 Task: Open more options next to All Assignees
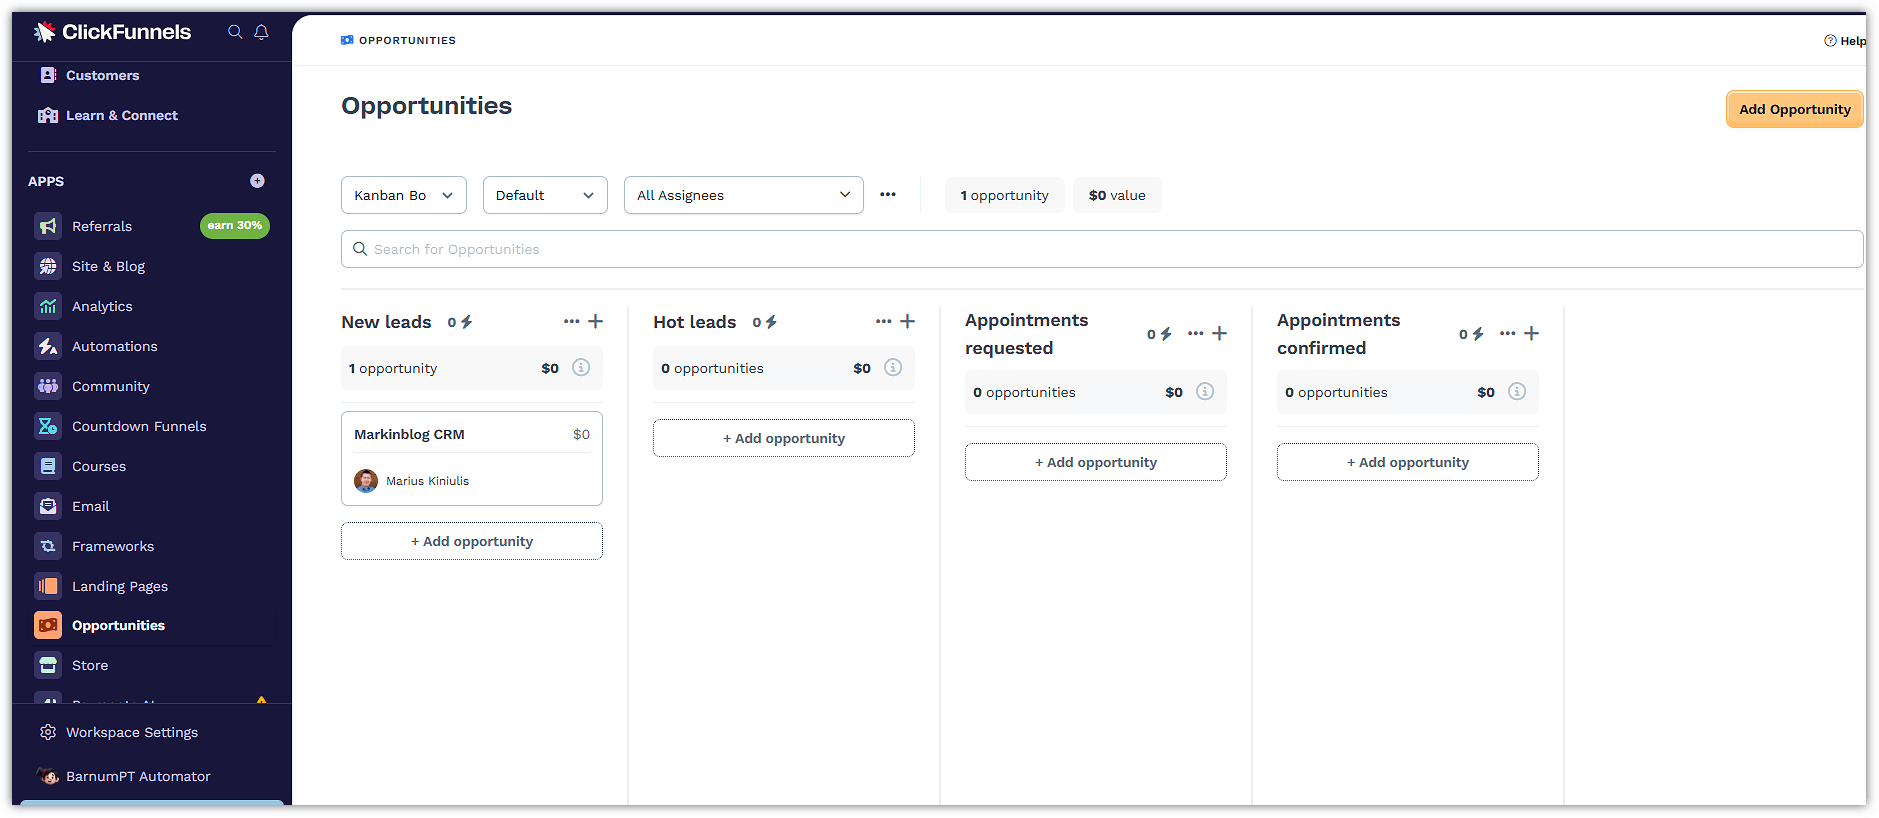click(x=888, y=195)
